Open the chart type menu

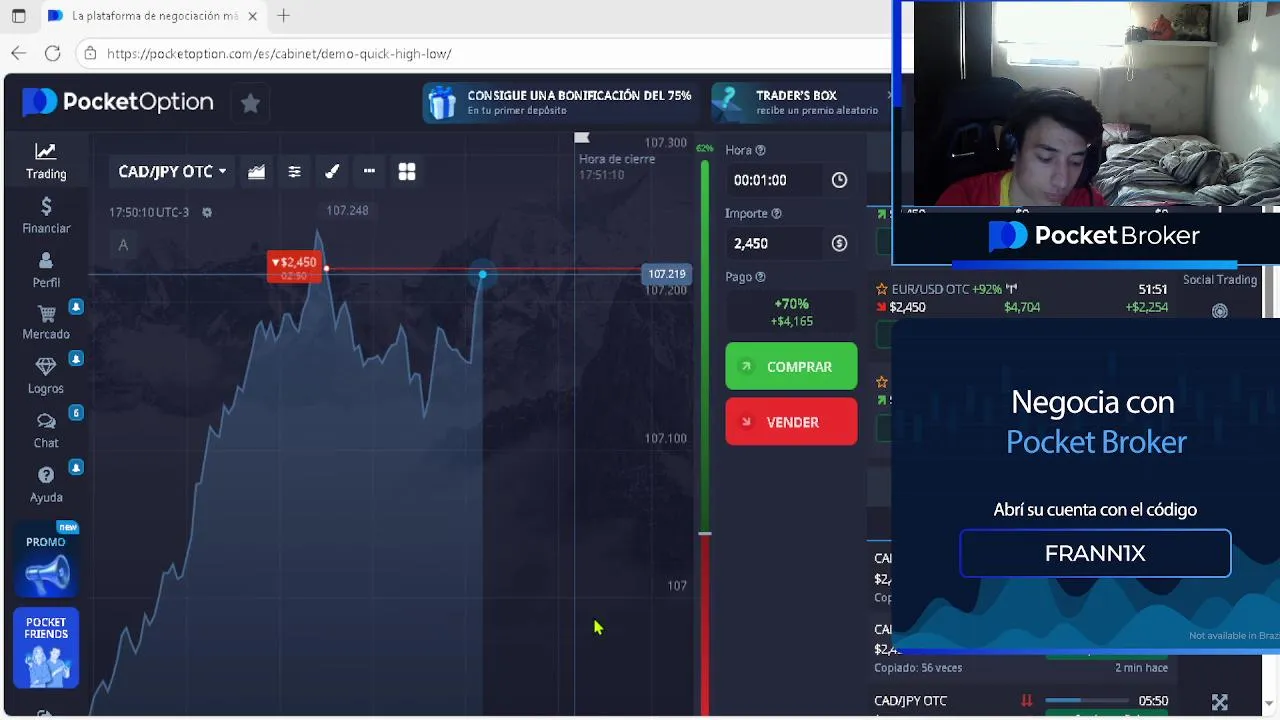pyautogui.click(x=257, y=172)
